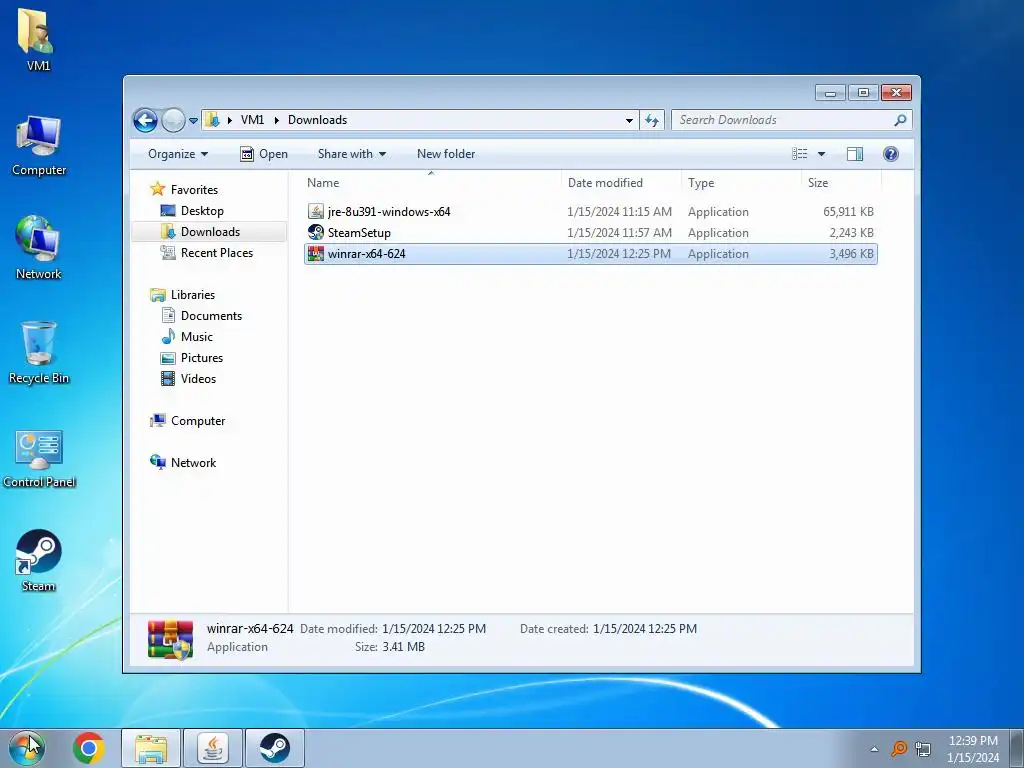Select the jre-8u391-windows-x64 file
This screenshot has height=768, width=1024.
pos(590,212)
